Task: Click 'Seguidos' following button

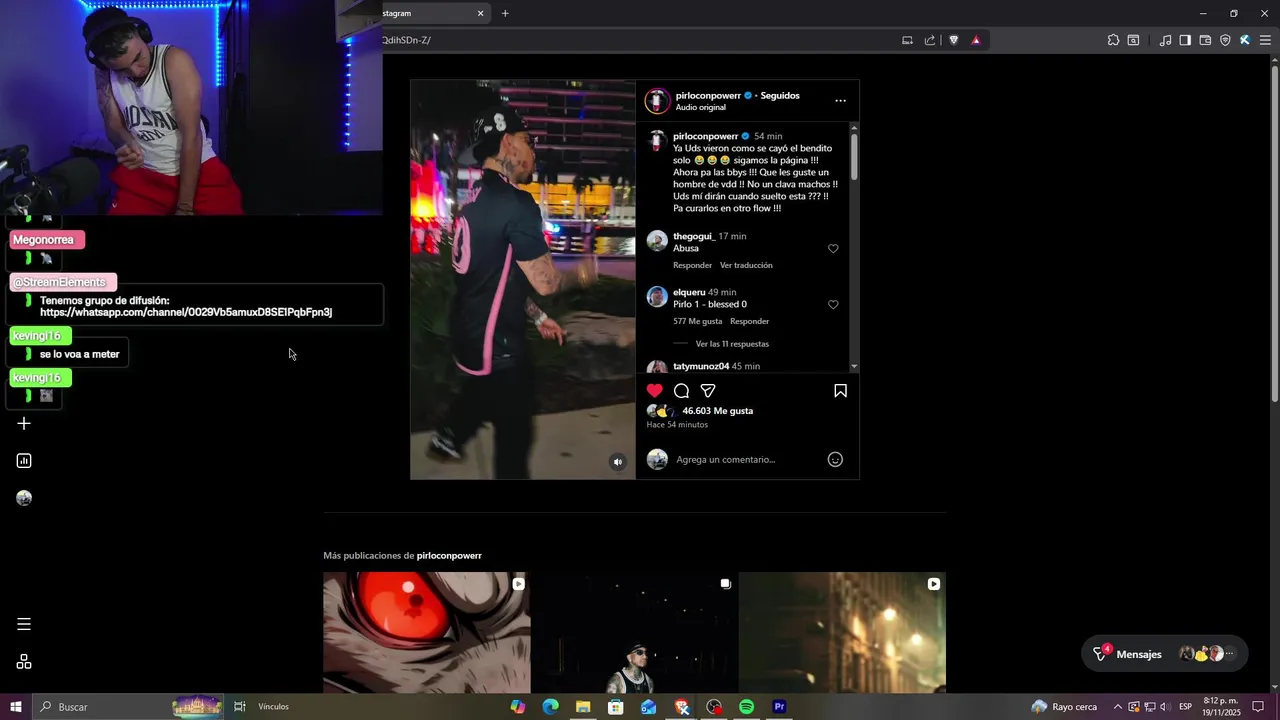Action: tap(780, 96)
